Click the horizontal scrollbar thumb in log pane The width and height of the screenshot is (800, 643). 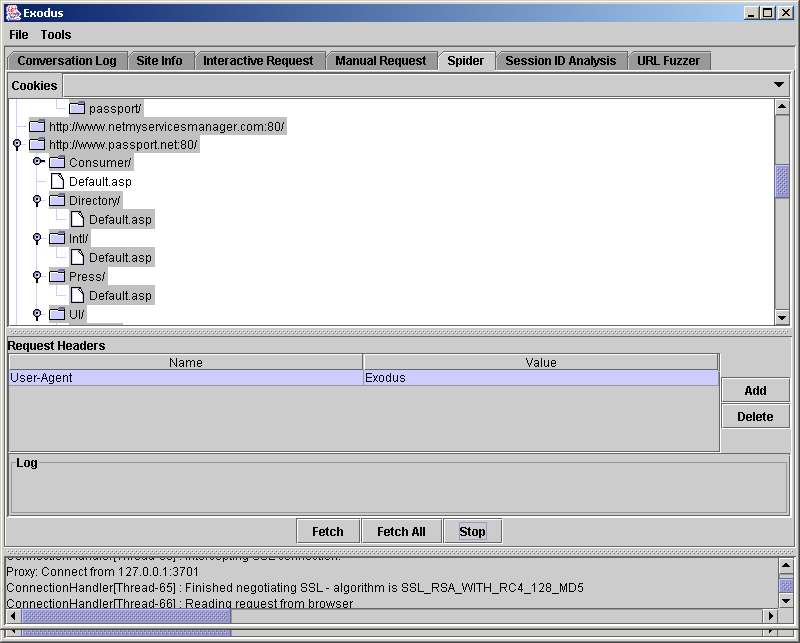pos(126,616)
